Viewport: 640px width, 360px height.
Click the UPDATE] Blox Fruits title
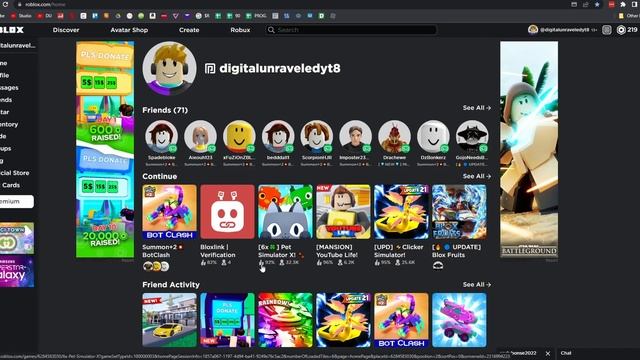point(456,251)
